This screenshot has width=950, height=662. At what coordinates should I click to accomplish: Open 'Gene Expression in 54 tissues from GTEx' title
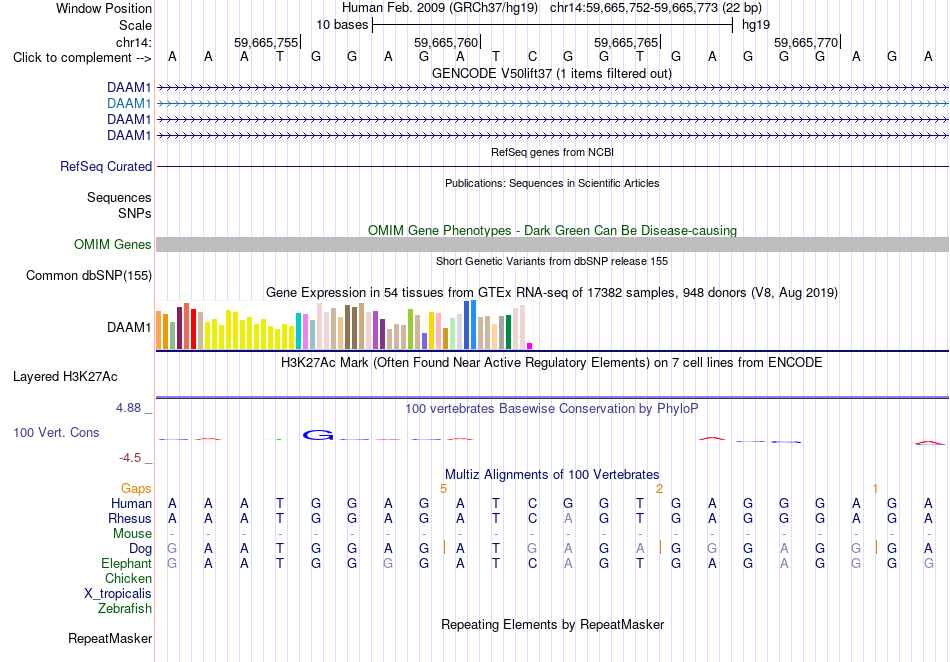[x=552, y=293]
